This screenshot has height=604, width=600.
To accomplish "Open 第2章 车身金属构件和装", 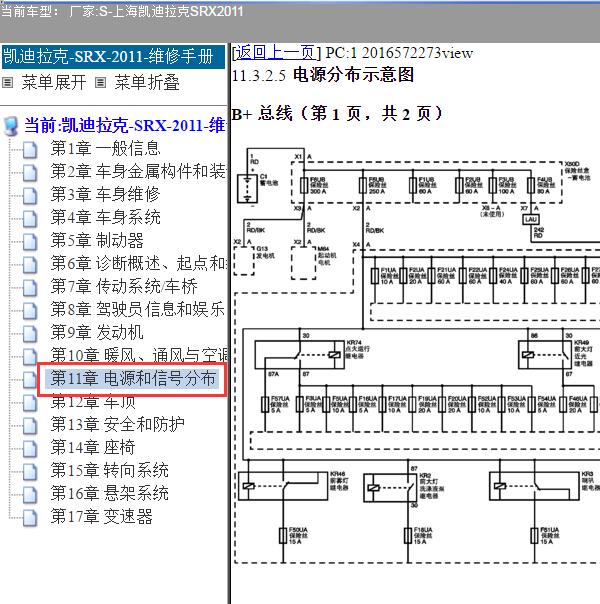I will pyautogui.click(x=138, y=171).
